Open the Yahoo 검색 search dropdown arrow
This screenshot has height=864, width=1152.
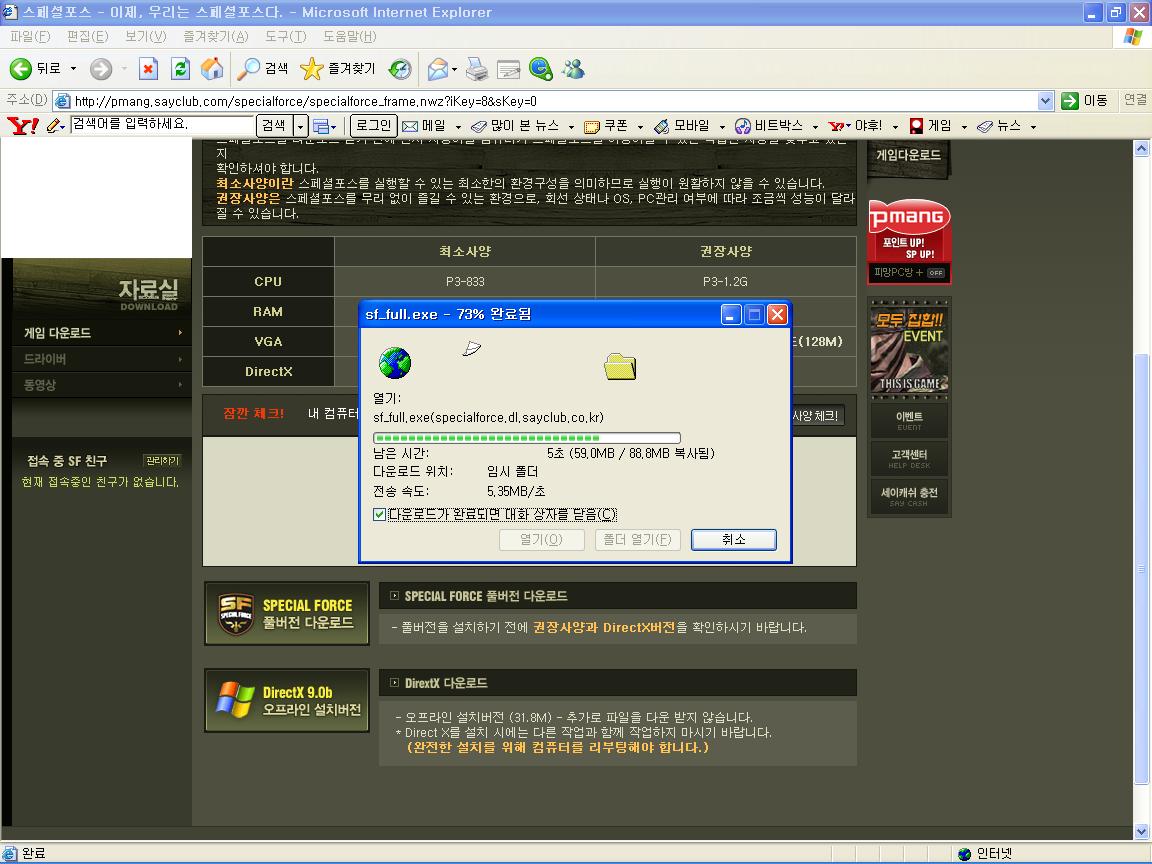point(300,126)
